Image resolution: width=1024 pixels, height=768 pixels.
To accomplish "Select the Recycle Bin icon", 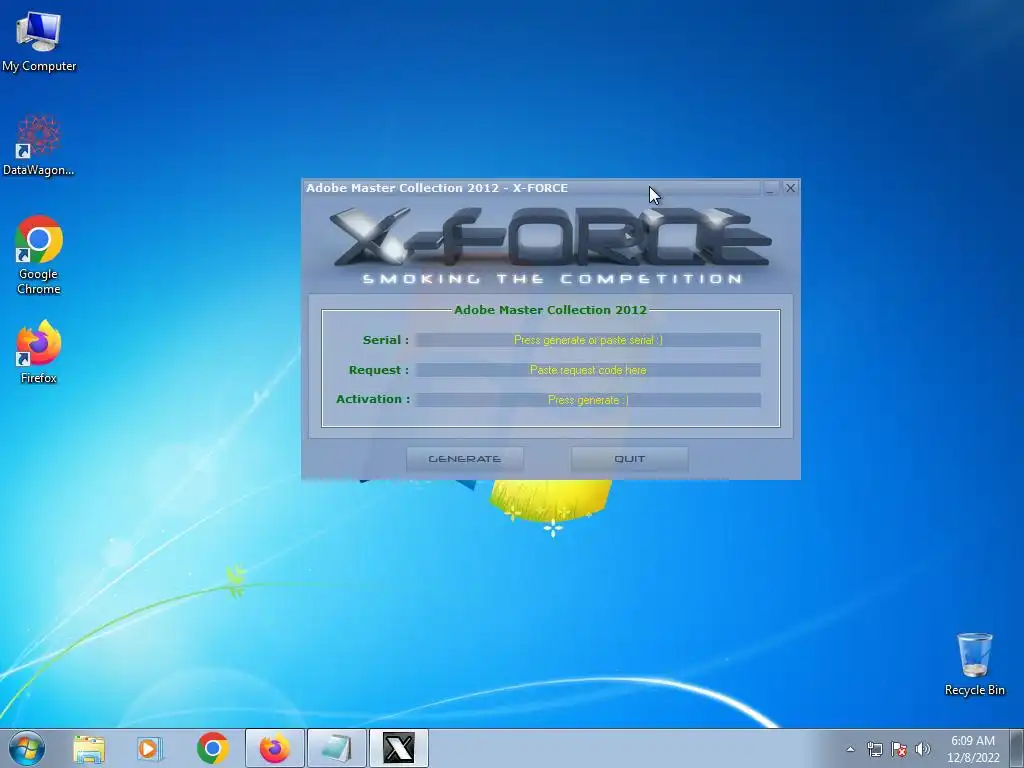I will coord(974,664).
